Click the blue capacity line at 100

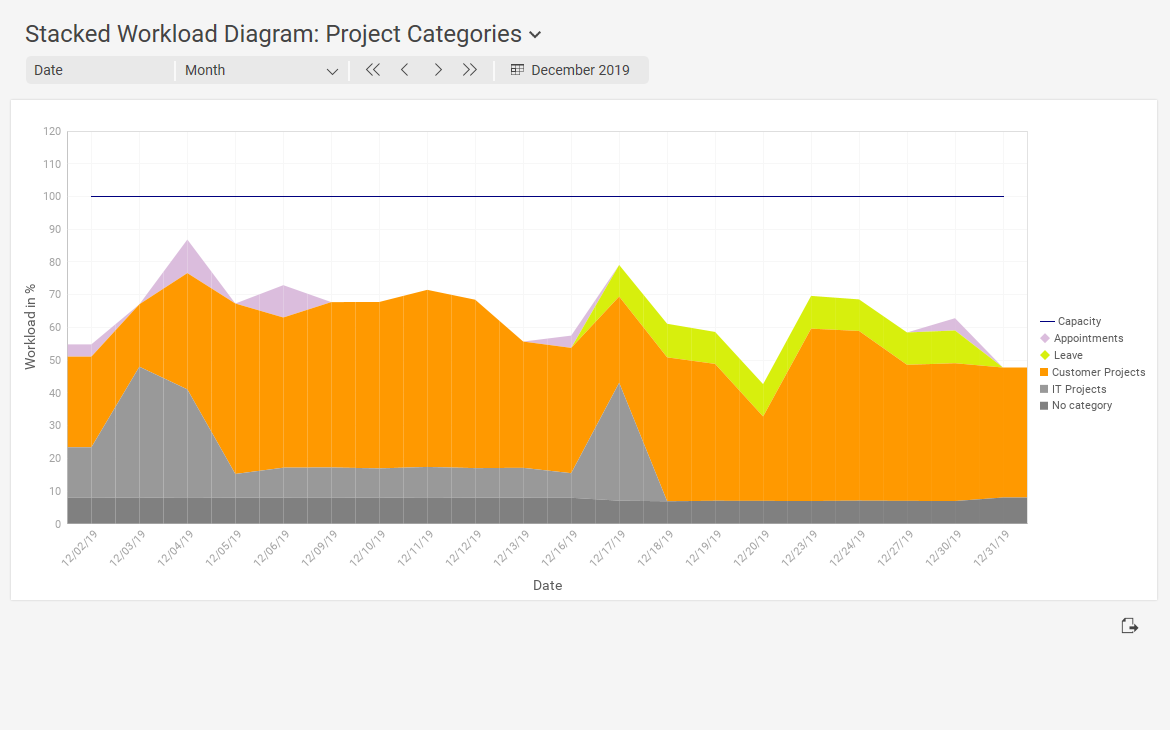coord(547,196)
